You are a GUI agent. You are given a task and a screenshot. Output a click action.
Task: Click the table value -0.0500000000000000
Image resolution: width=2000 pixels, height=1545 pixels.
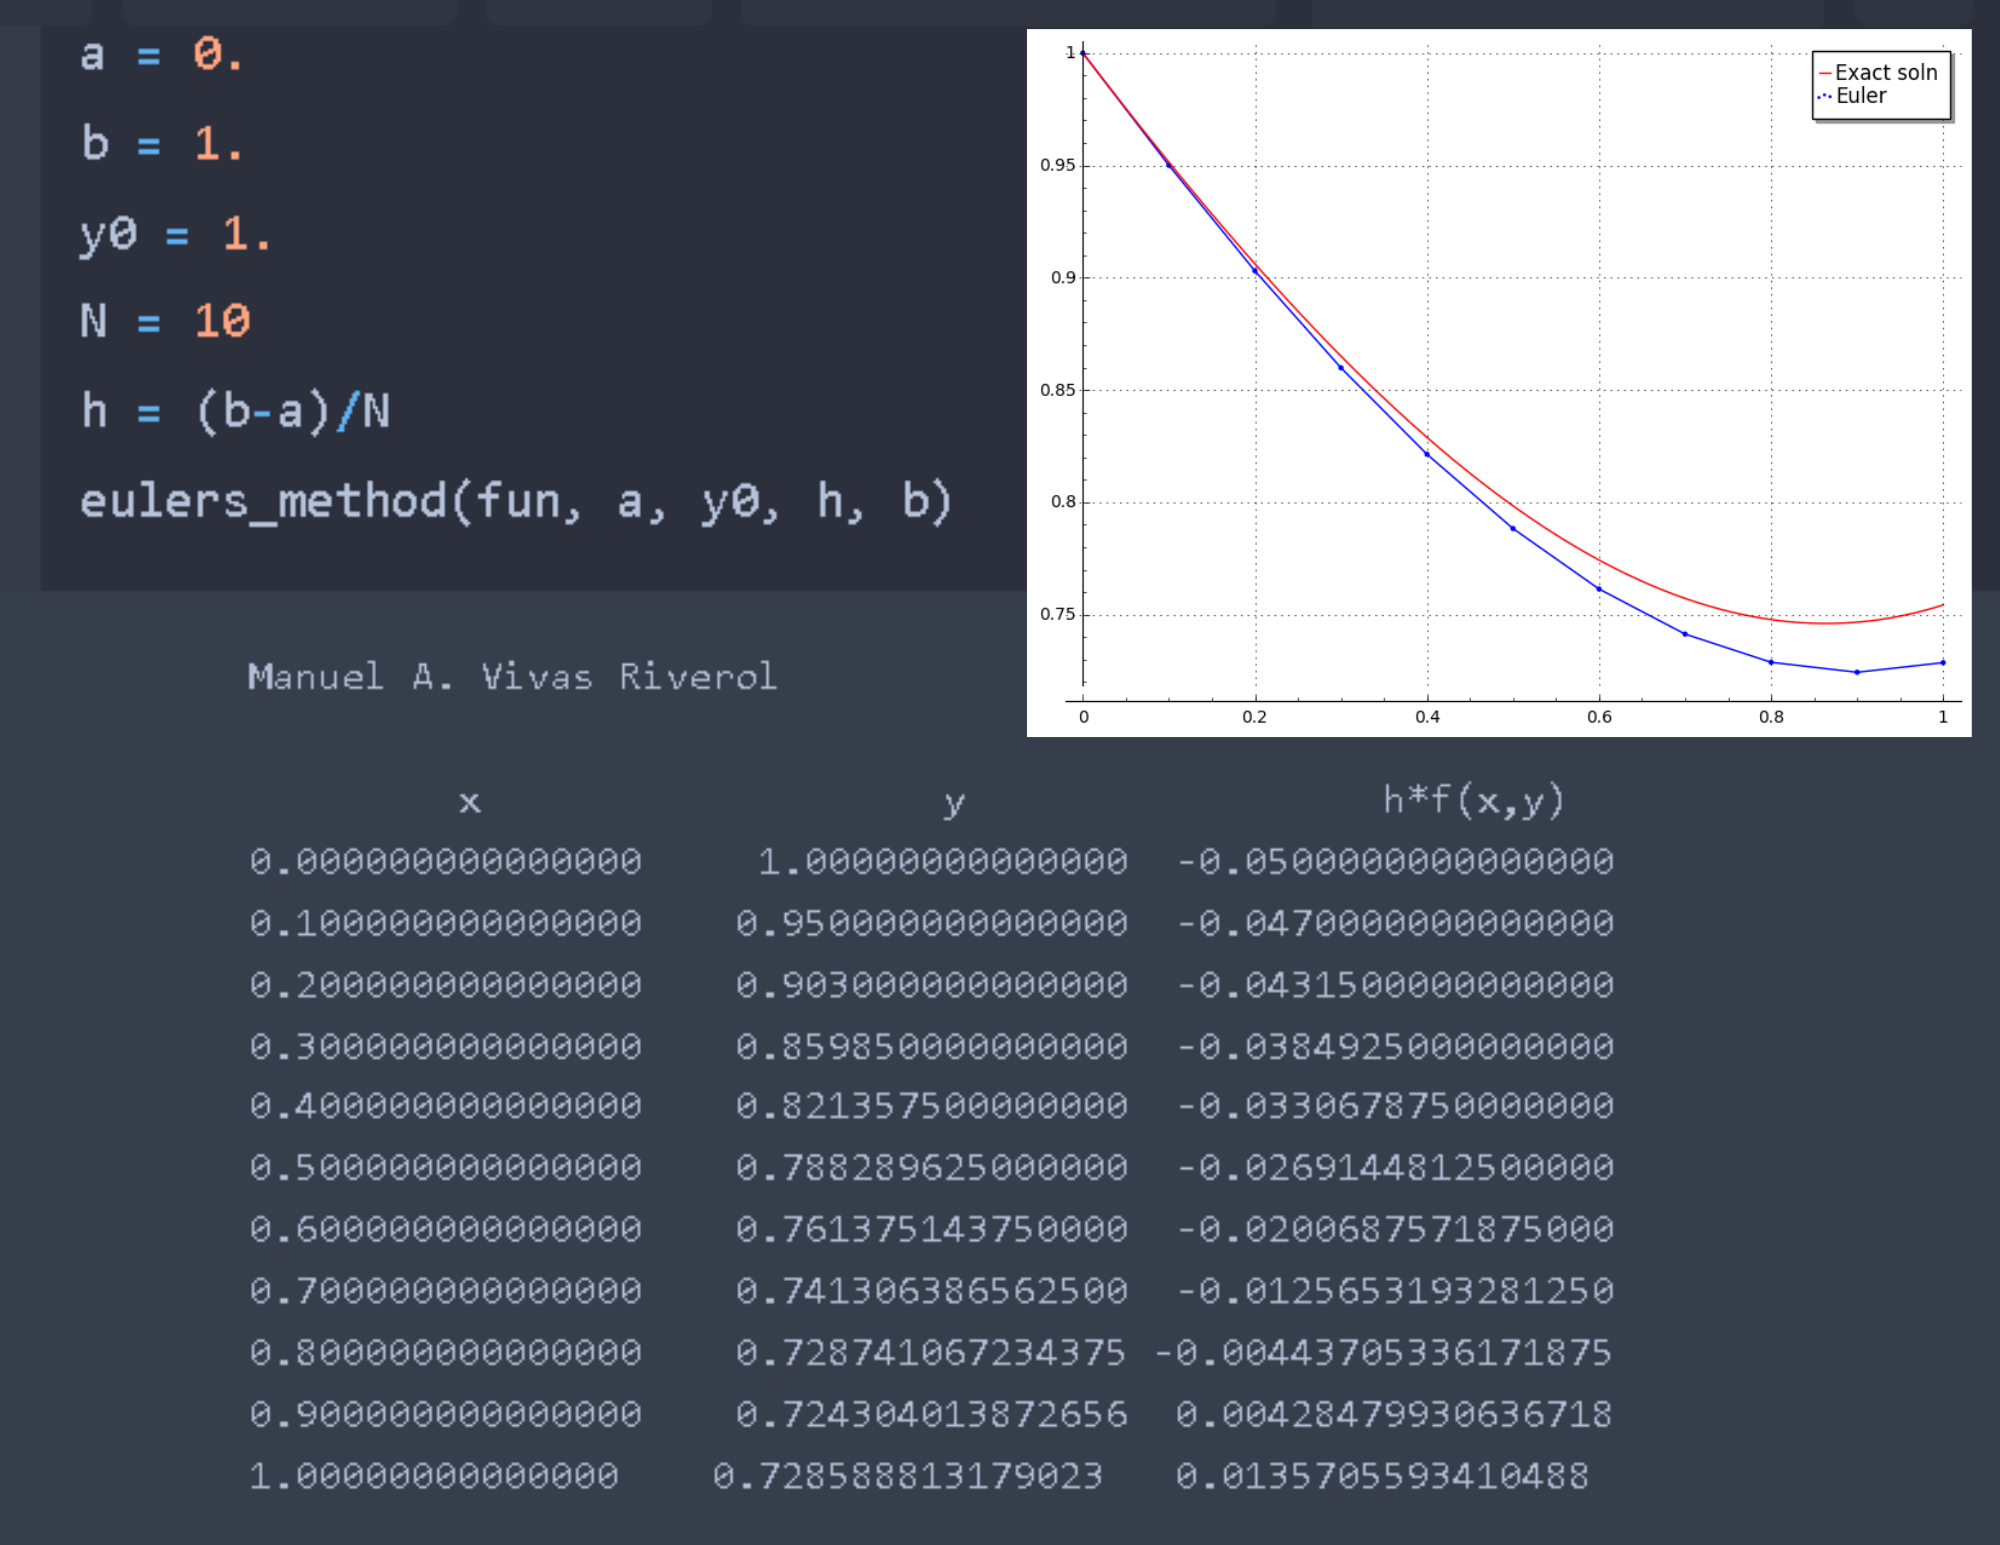point(1395,861)
